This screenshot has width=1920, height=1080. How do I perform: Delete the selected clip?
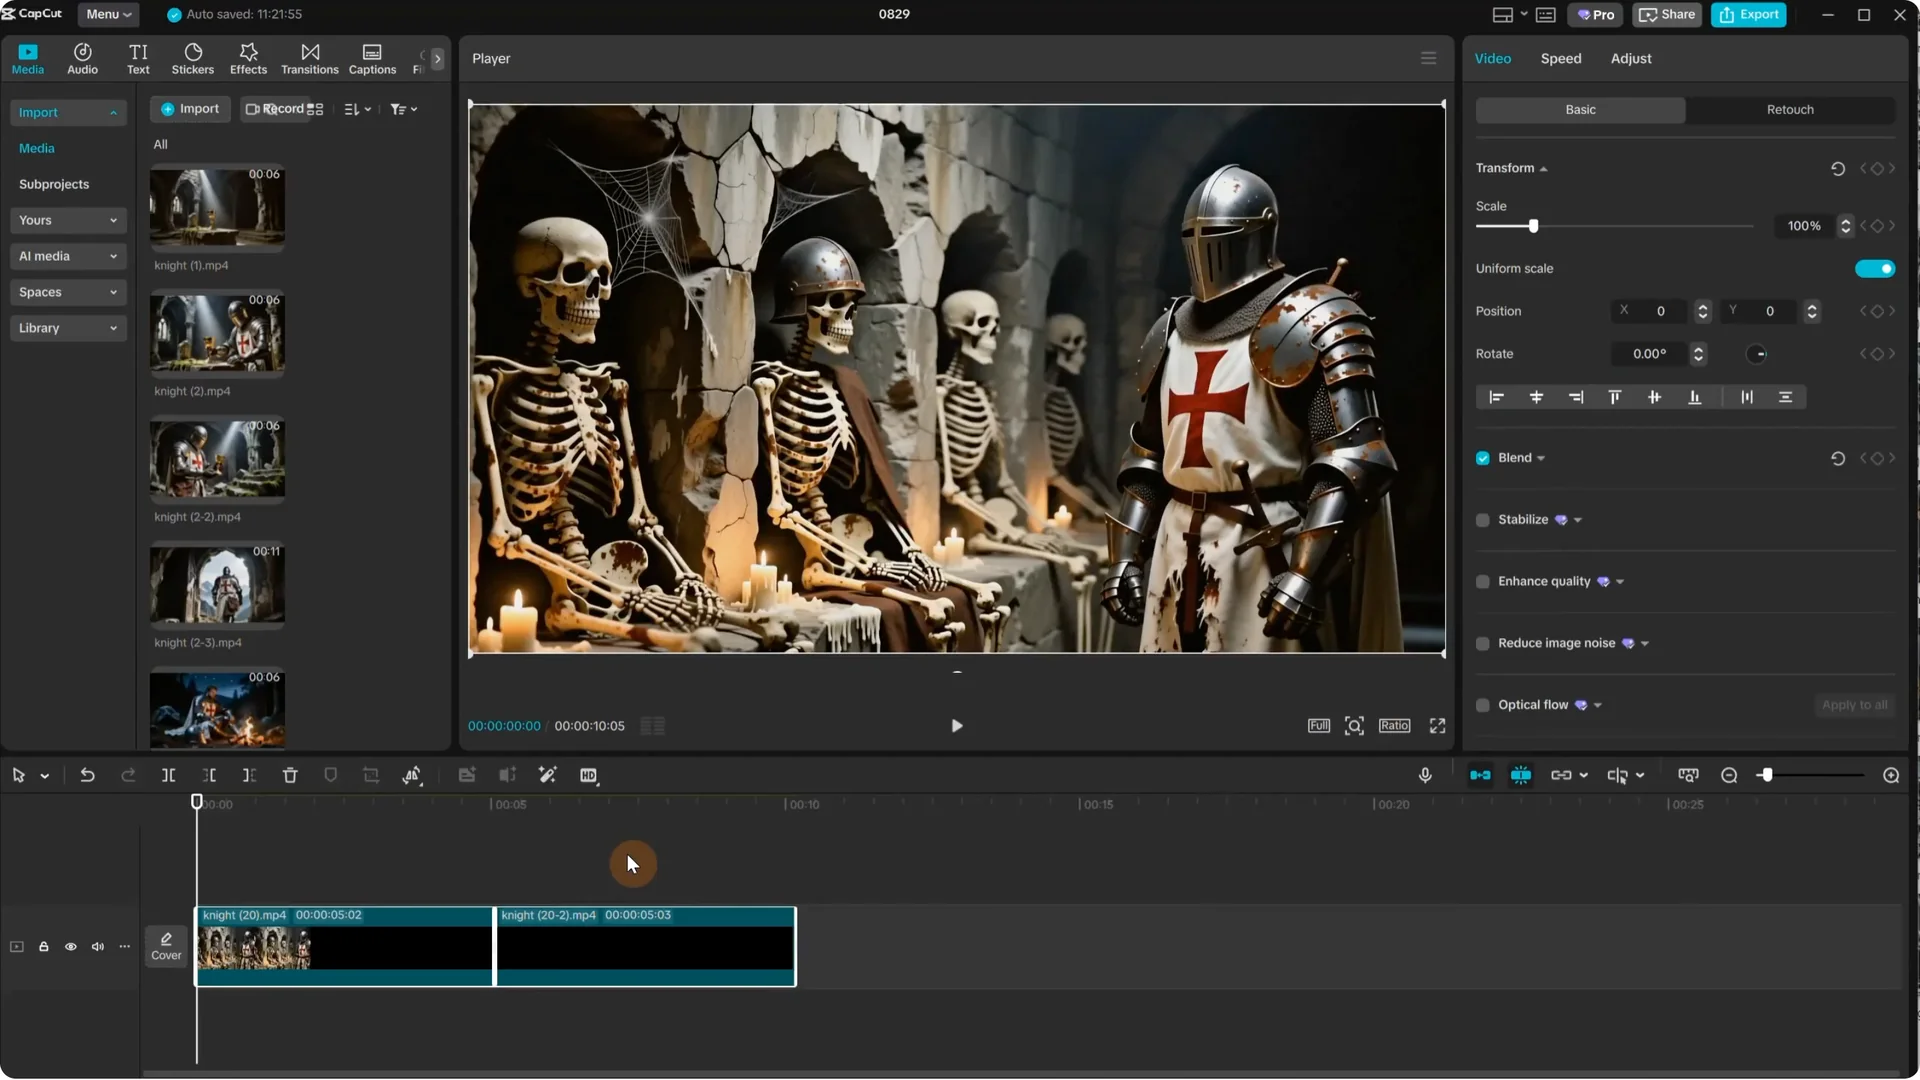[290, 775]
